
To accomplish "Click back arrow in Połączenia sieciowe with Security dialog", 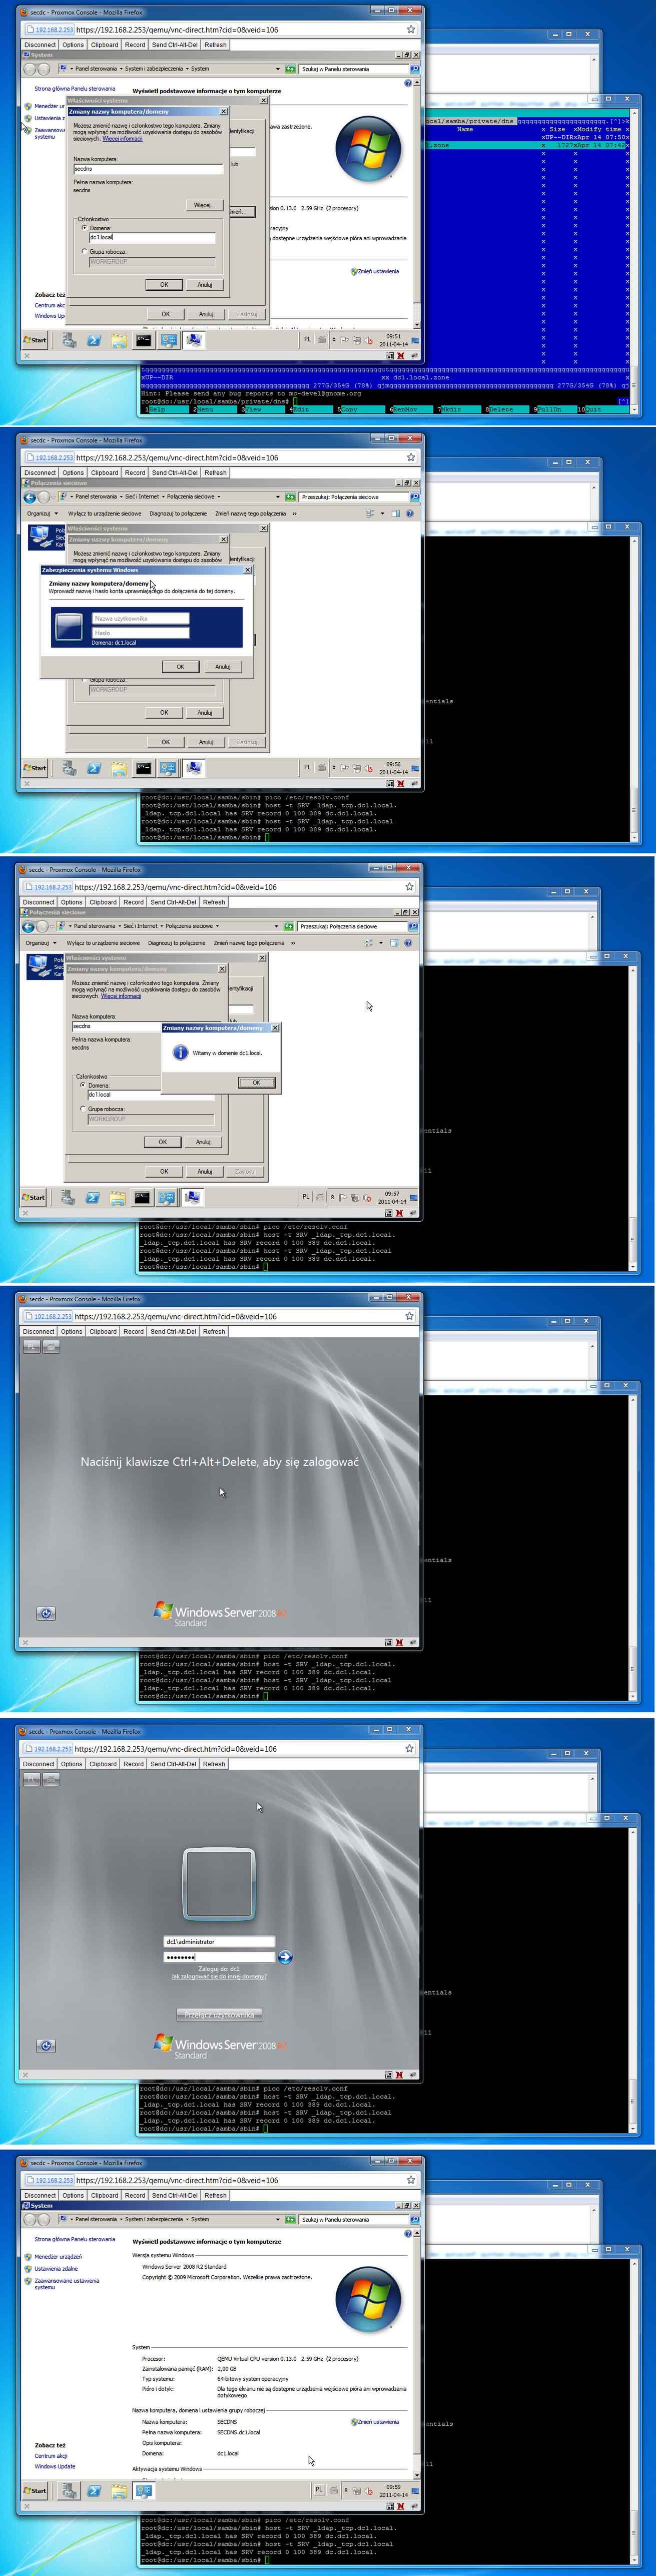I will (x=29, y=497).
